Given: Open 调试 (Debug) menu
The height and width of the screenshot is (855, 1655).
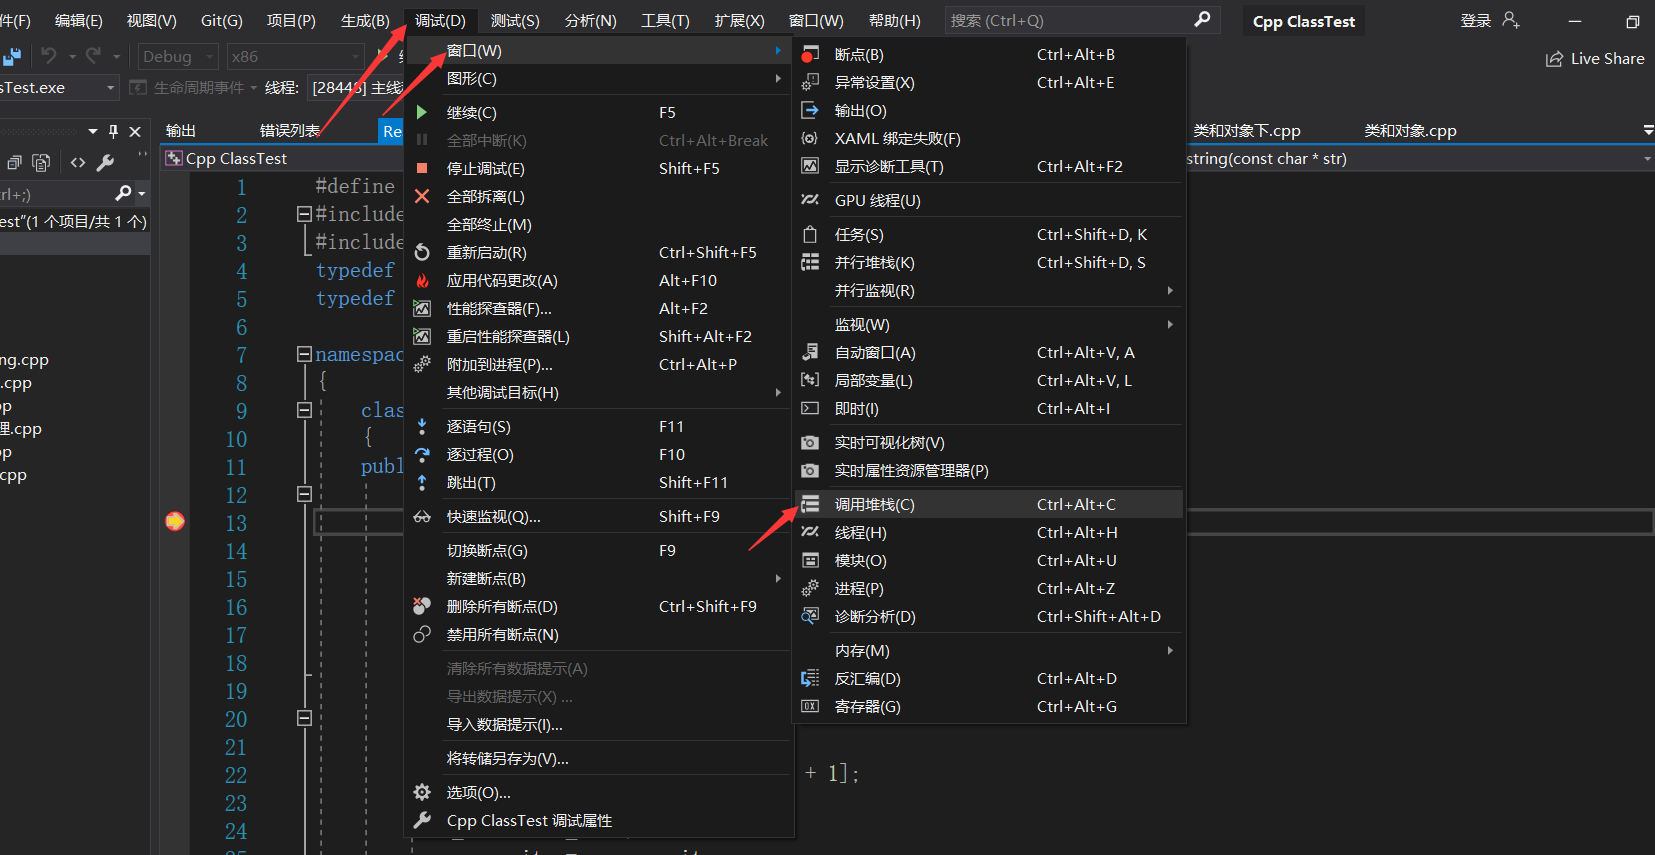Looking at the screenshot, I should pos(440,20).
